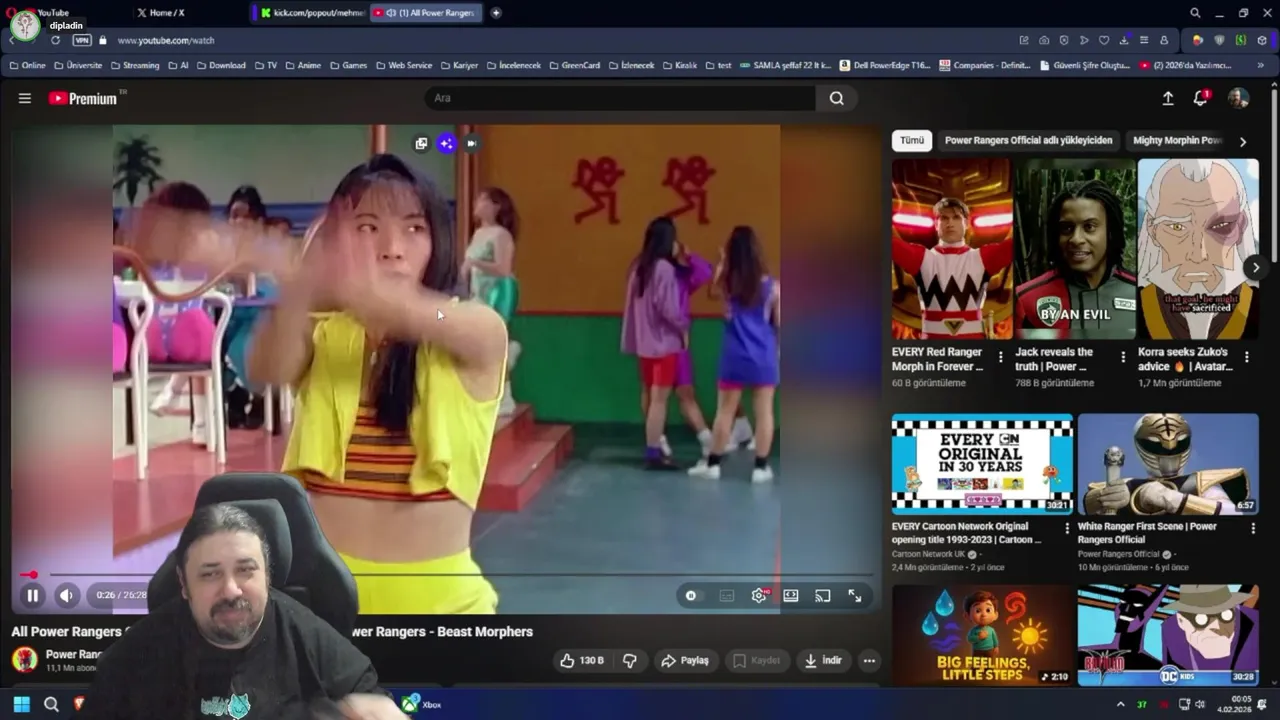This screenshot has height=720, width=1280.
Task: Mute the video player volume
Action: (66, 595)
